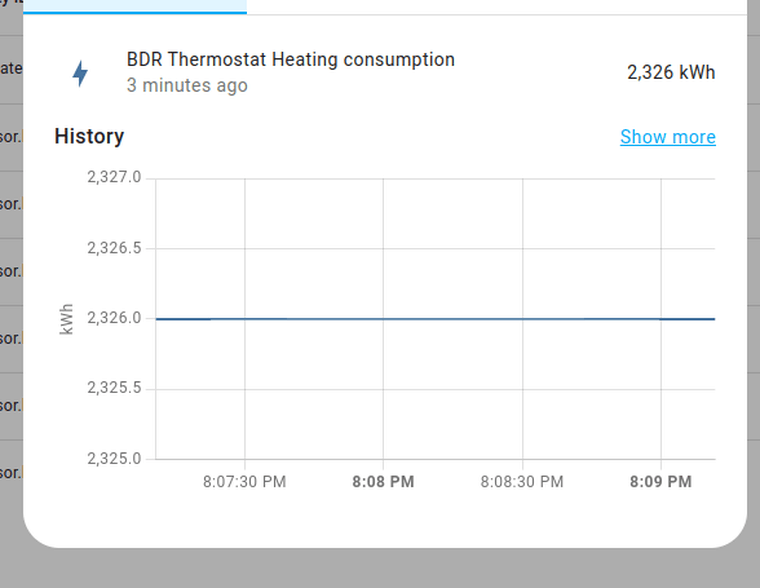Screen dimensions: 760x588
Task: Click the partially hidden "ate" text behind dialog
Action: point(11,68)
